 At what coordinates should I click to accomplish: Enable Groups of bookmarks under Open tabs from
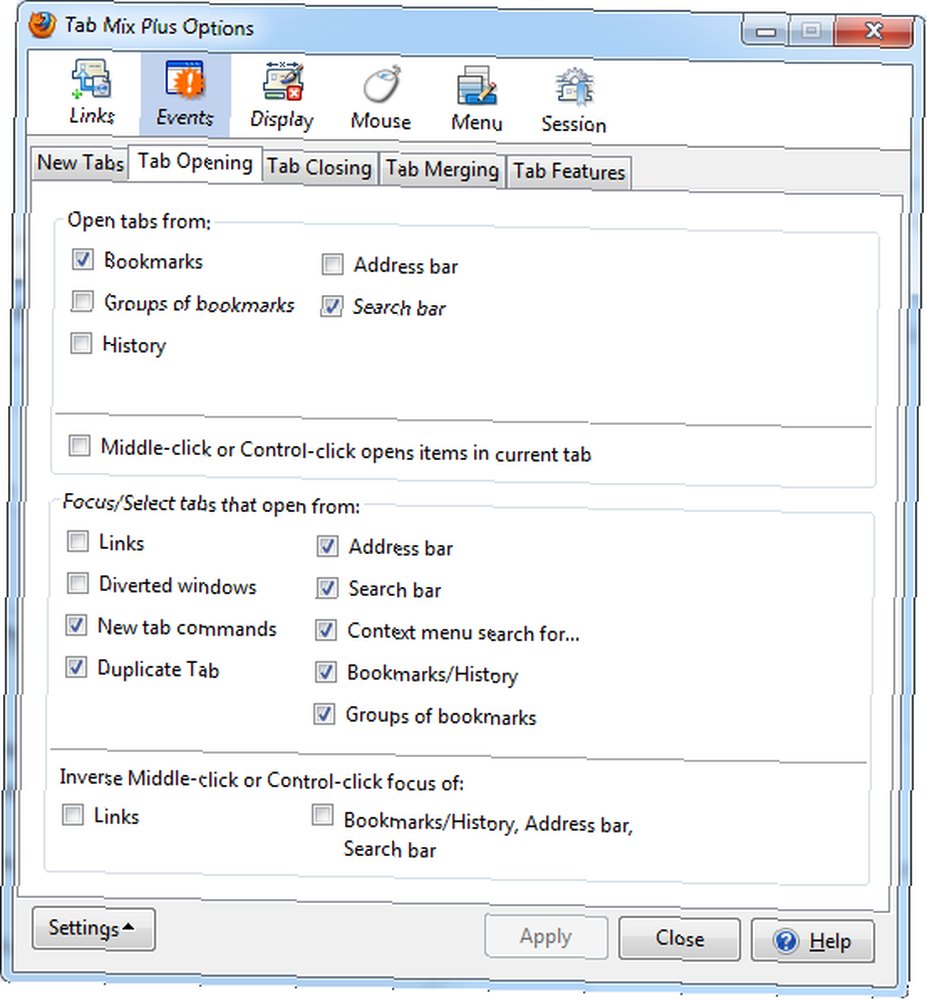[x=82, y=301]
